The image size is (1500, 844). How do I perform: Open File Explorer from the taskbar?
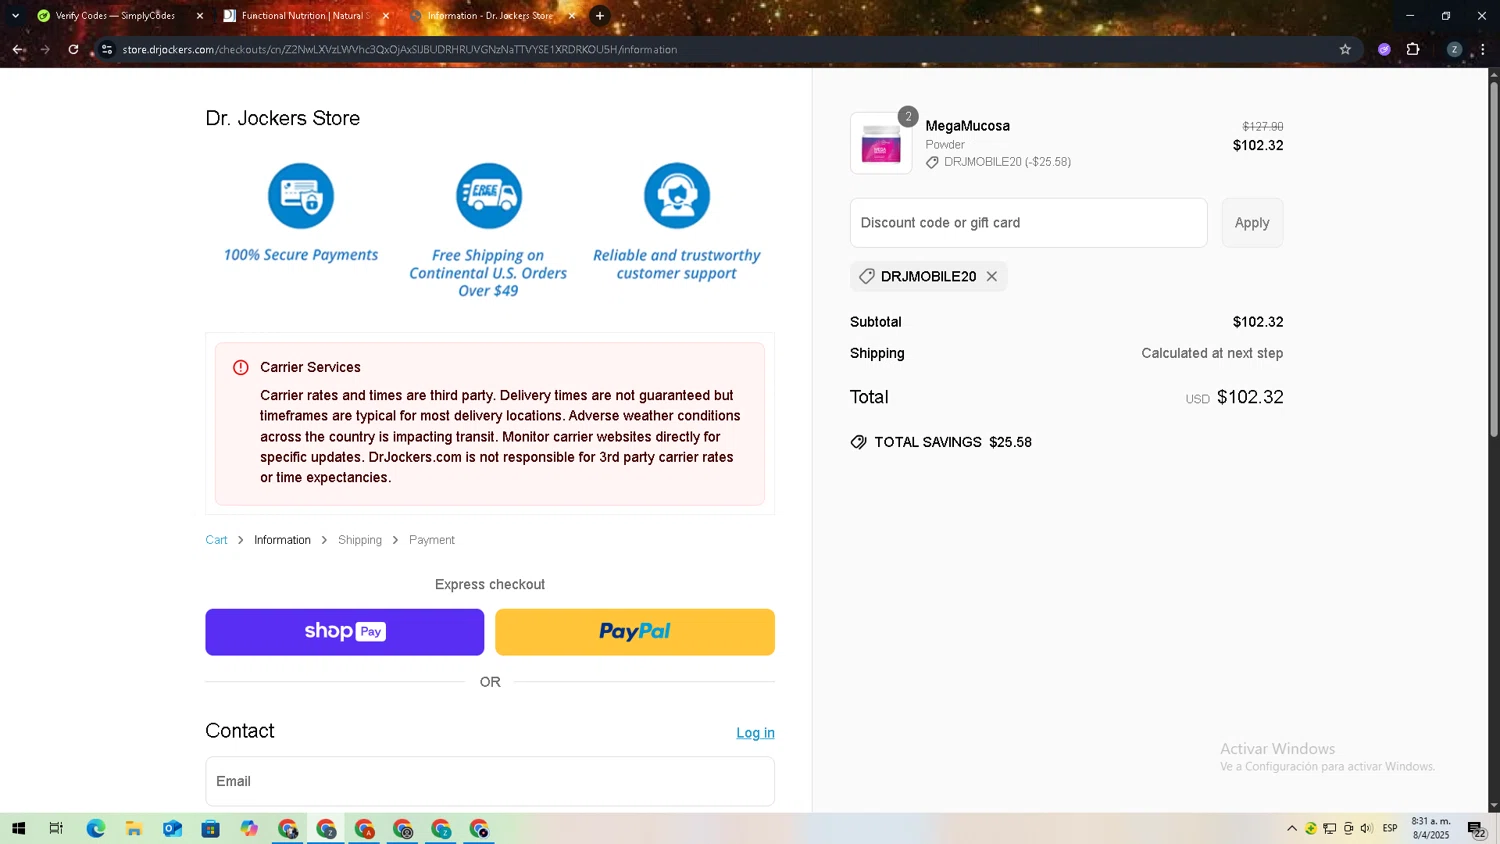[133, 828]
